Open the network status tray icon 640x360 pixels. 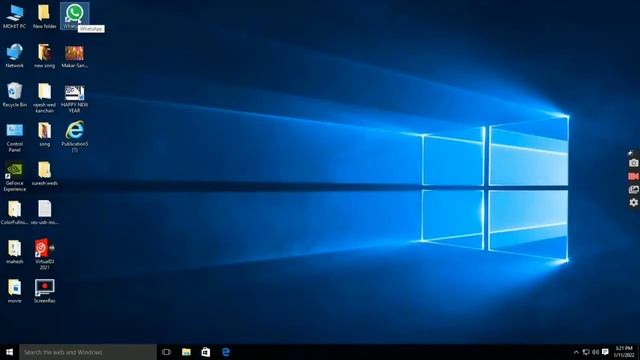click(586, 352)
